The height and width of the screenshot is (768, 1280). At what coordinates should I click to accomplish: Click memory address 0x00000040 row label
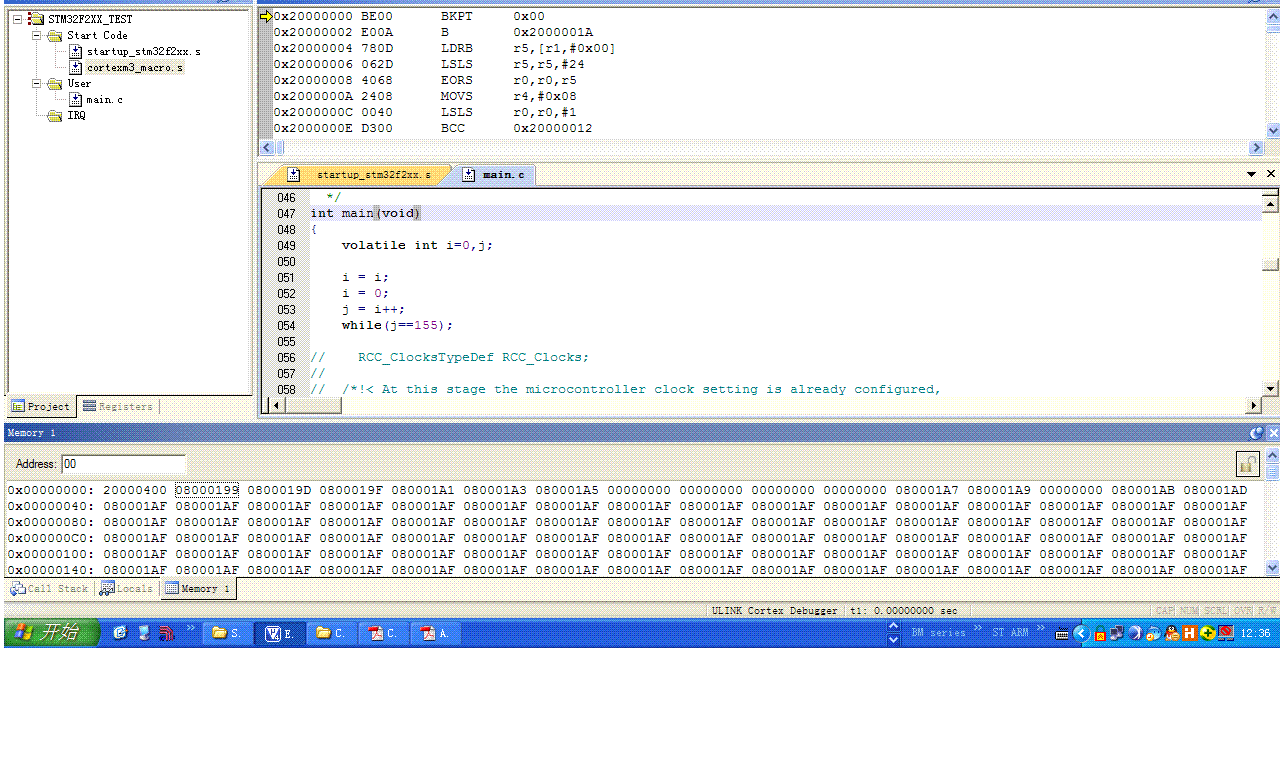[x=51, y=506]
